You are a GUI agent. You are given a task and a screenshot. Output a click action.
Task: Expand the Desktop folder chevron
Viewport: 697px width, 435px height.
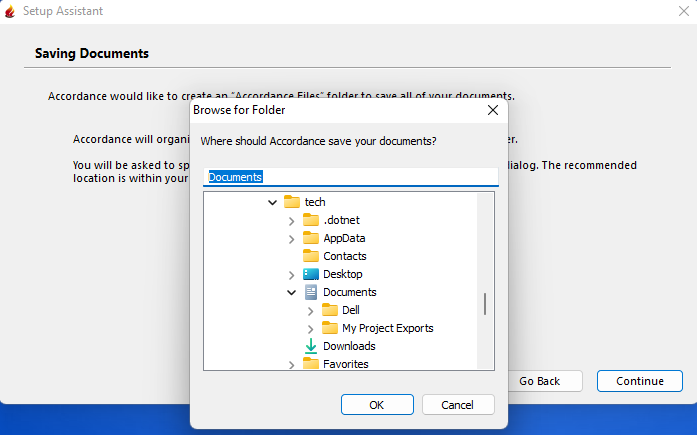(291, 274)
